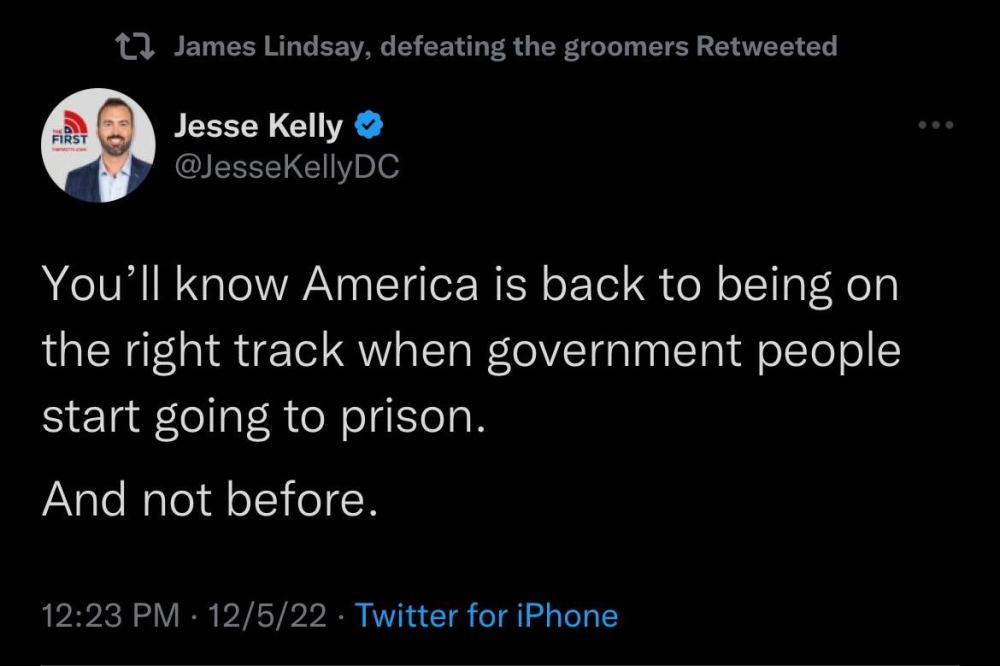Click the tweet line 'start going to prison.'
Viewport: 1000px width, 666px height.
coord(264,418)
